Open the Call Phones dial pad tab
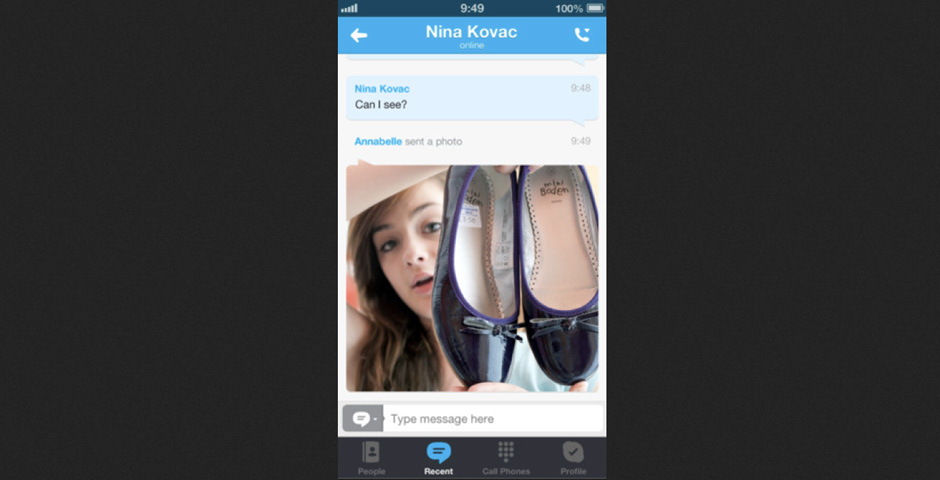 coord(506,459)
